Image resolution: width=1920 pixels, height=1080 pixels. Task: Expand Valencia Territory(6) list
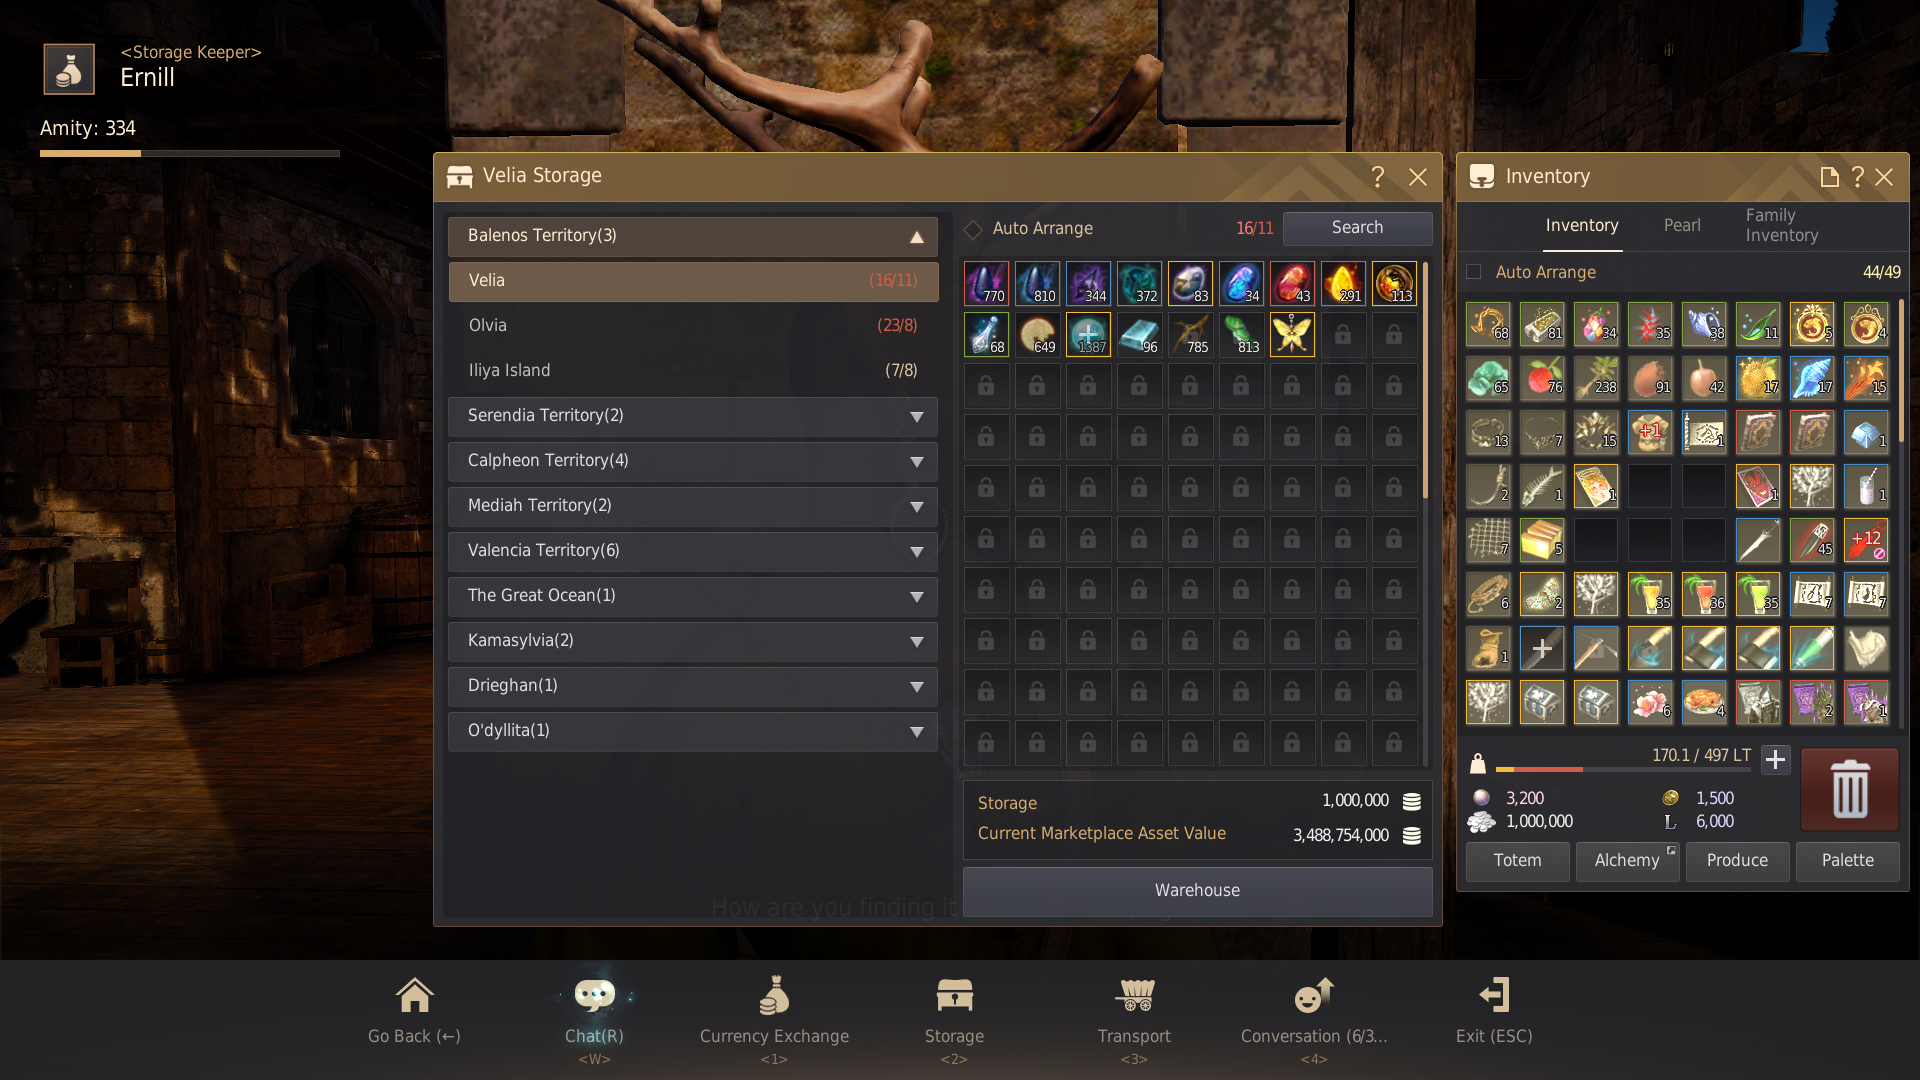(693, 552)
